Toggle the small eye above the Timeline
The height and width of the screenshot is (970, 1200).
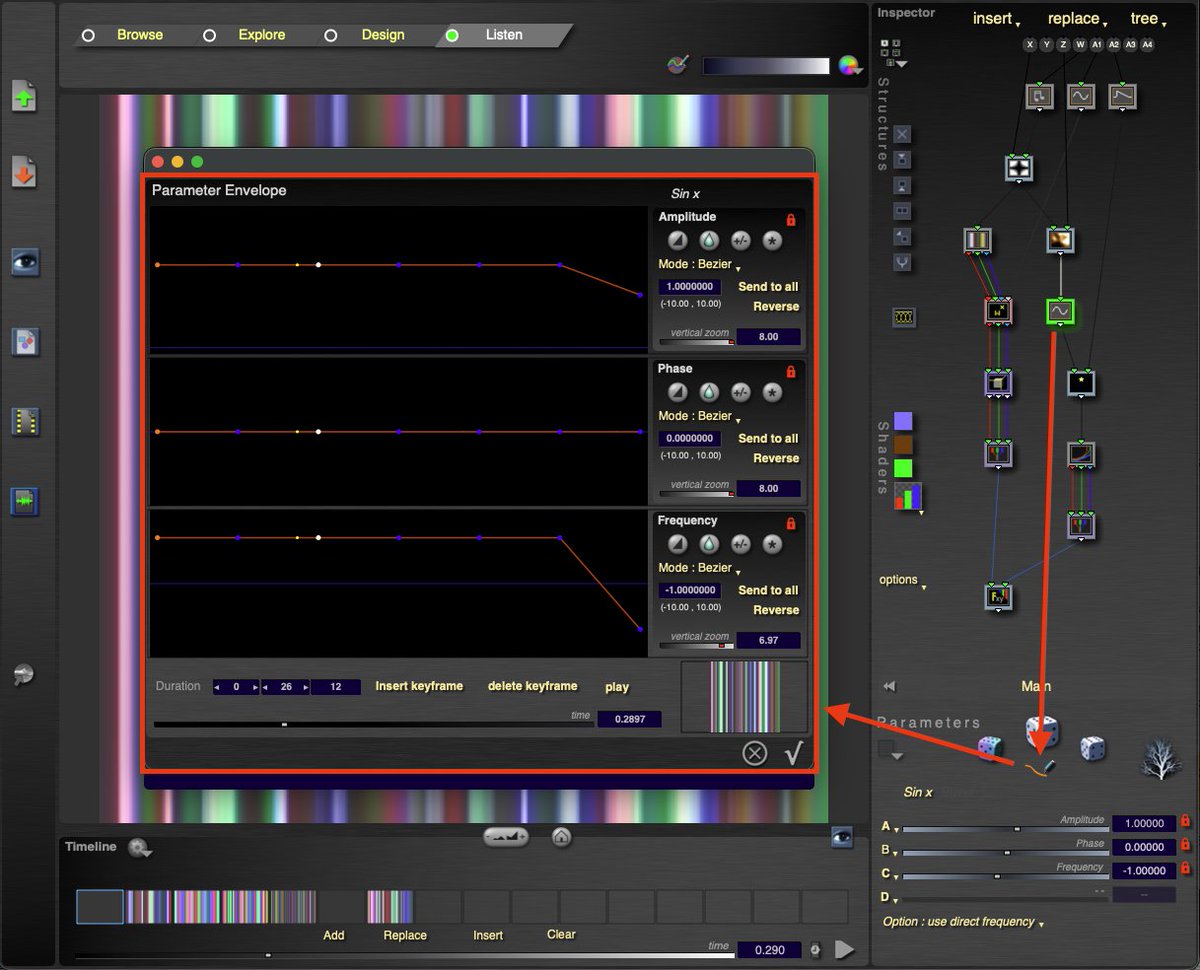coord(842,838)
